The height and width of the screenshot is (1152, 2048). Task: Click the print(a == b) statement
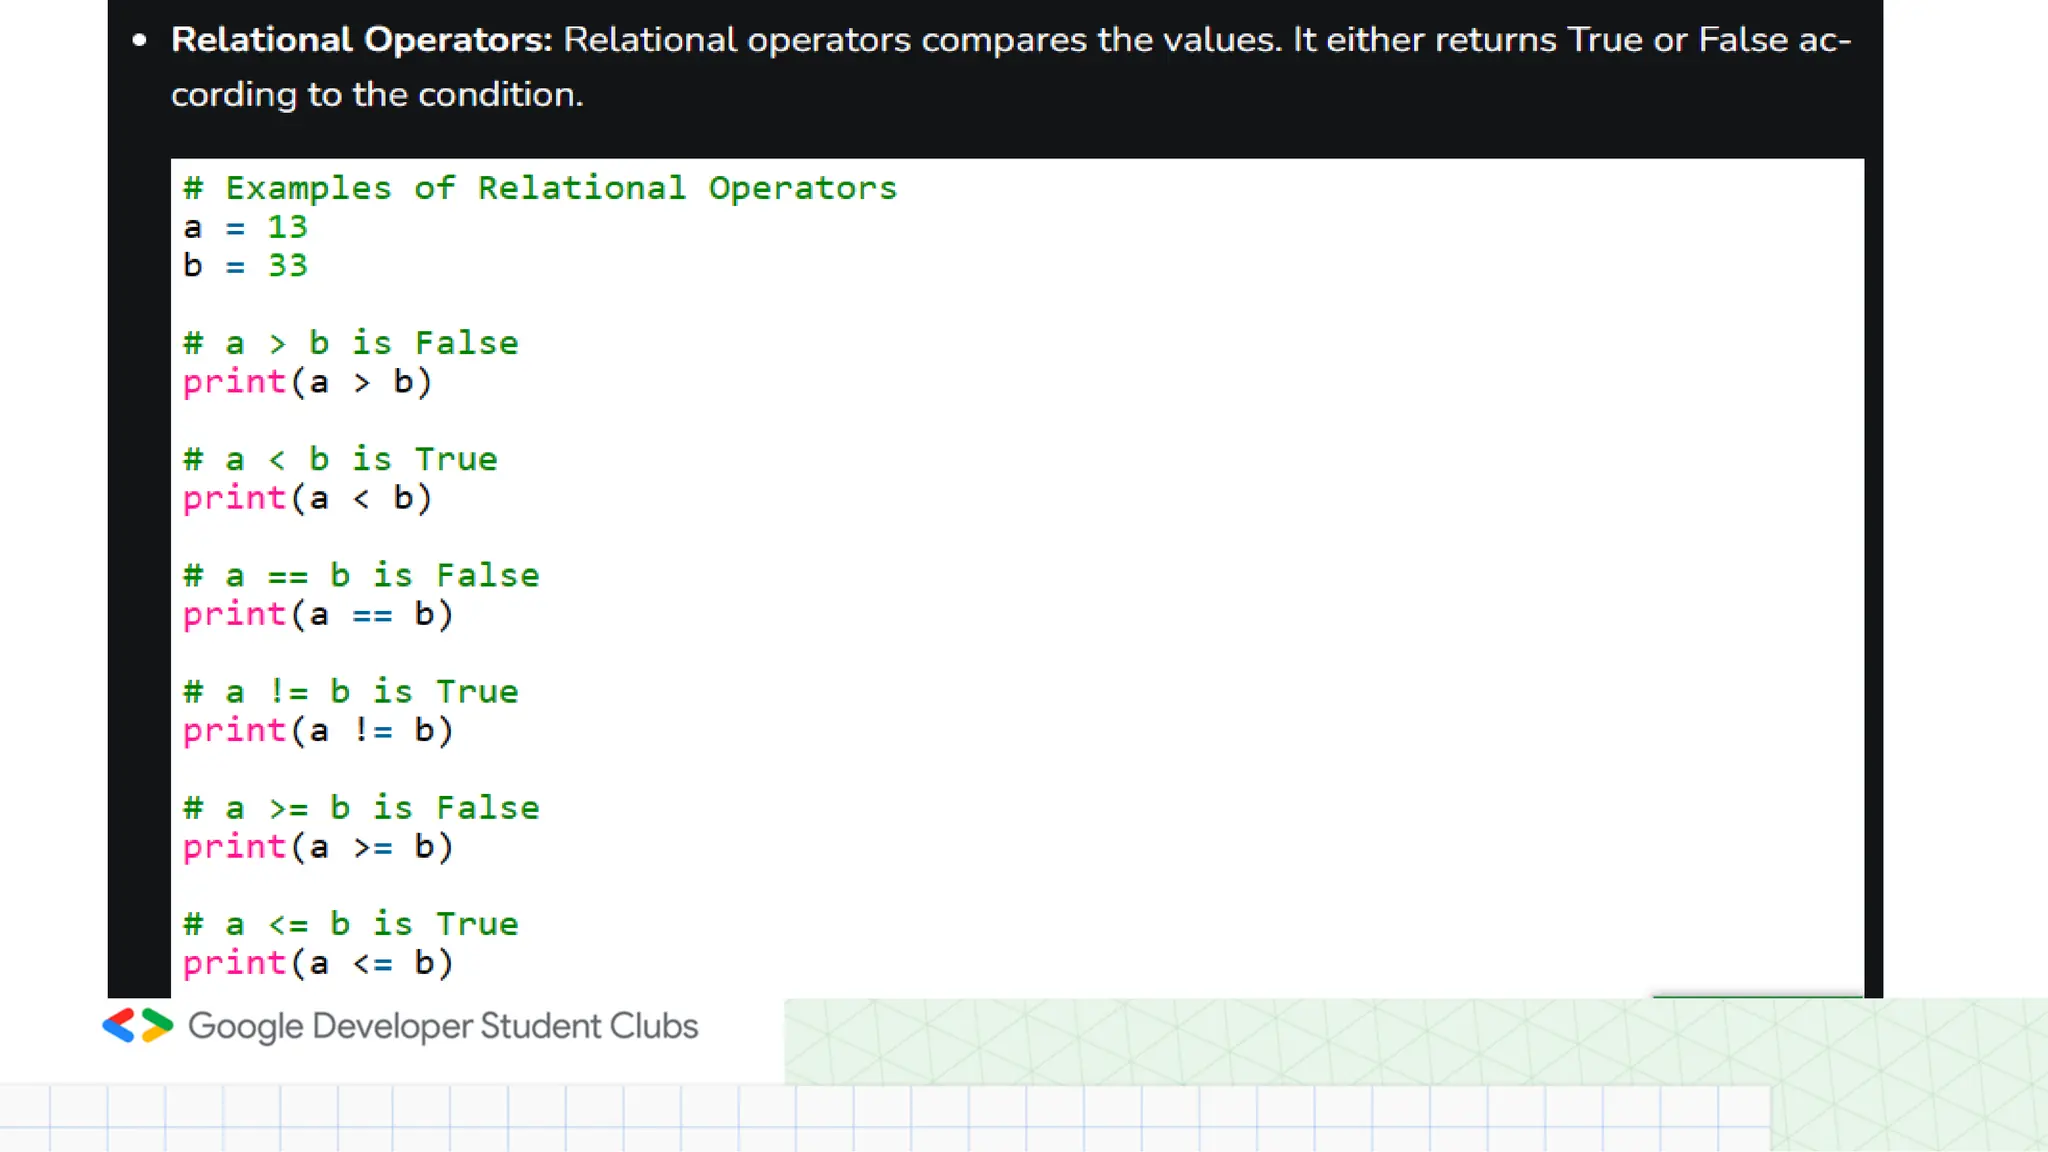pyautogui.click(x=318, y=614)
